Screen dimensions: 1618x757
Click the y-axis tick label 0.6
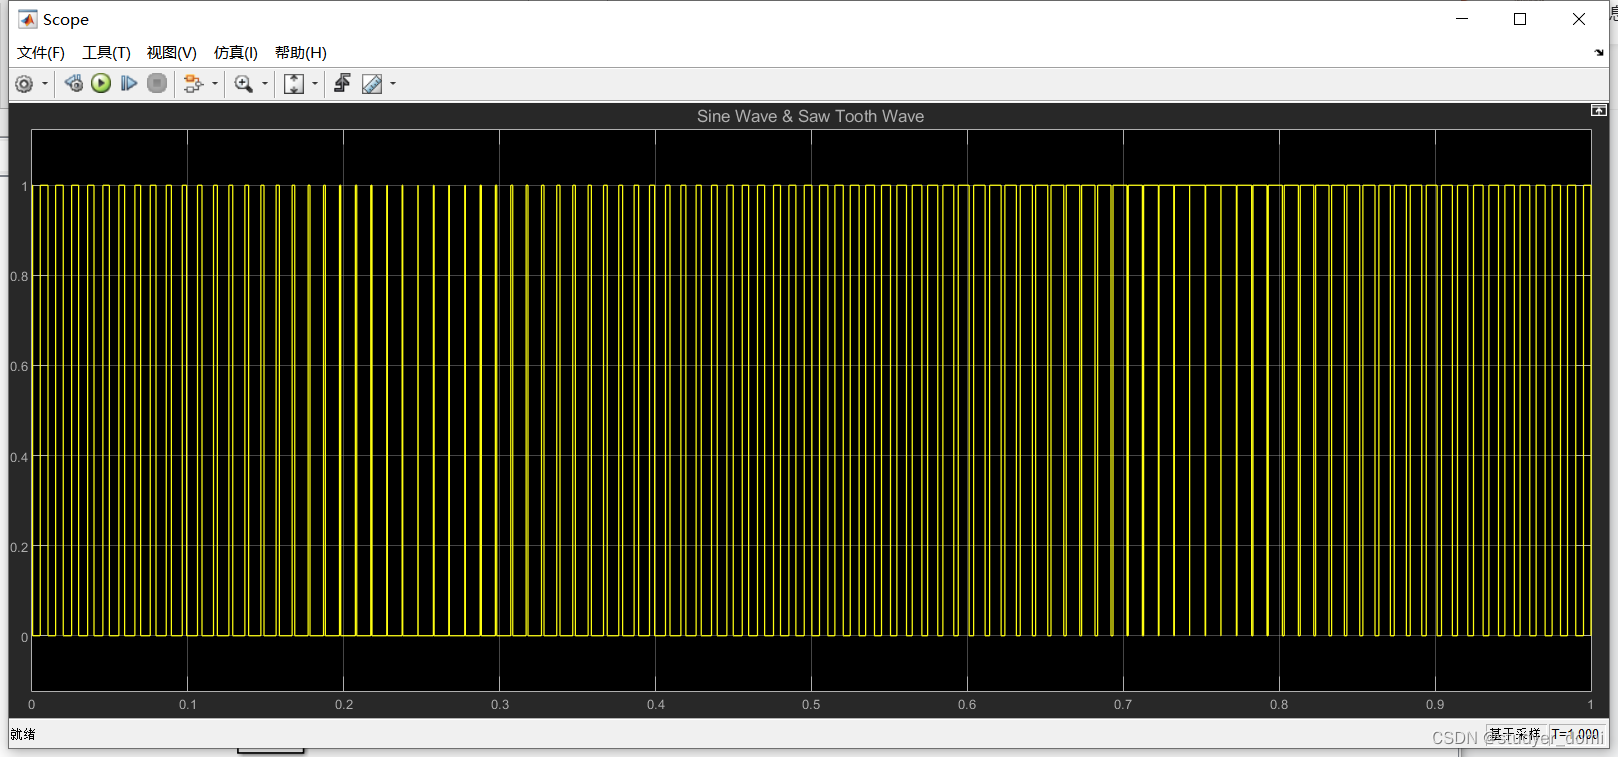[x=19, y=367]
